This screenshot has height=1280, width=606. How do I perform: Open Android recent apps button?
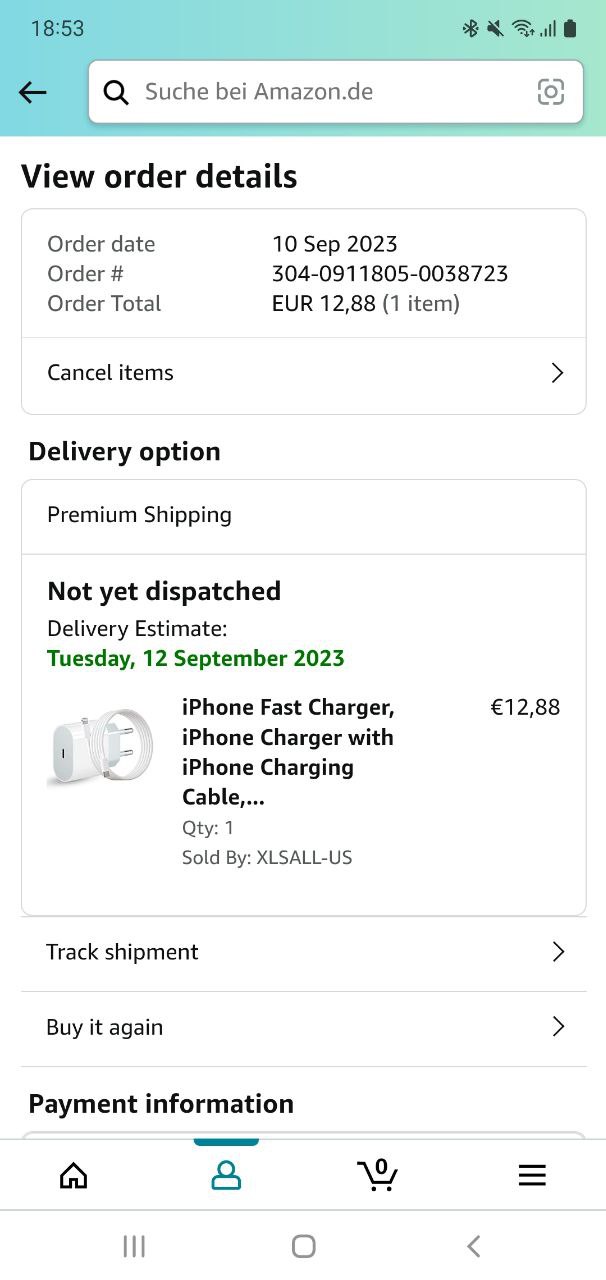133,1246
